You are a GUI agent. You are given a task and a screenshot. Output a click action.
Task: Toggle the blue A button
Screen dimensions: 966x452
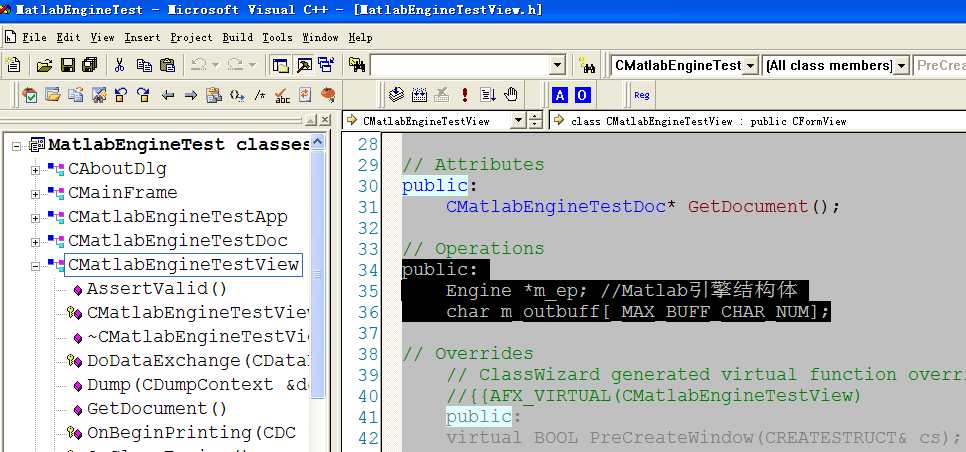click(559, 95)
